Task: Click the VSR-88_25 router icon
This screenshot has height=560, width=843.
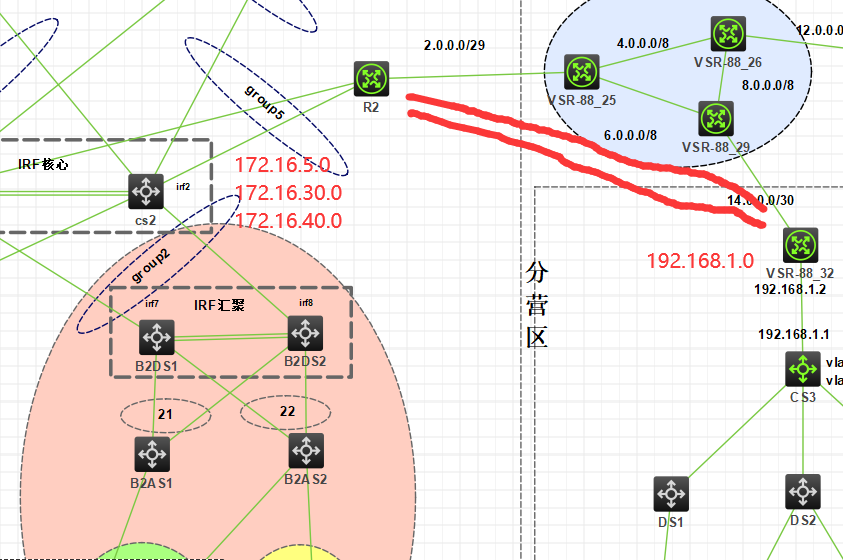Action: [x=582, y=72]
